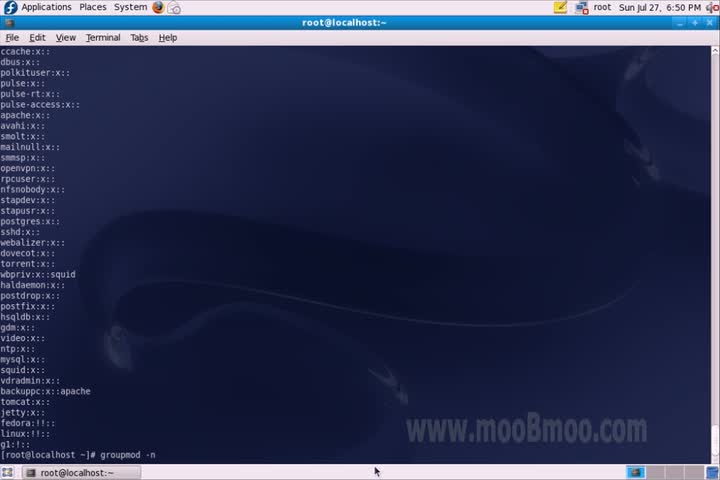Open the System menu
The image size is (720, 480).
tap(130, 7)
